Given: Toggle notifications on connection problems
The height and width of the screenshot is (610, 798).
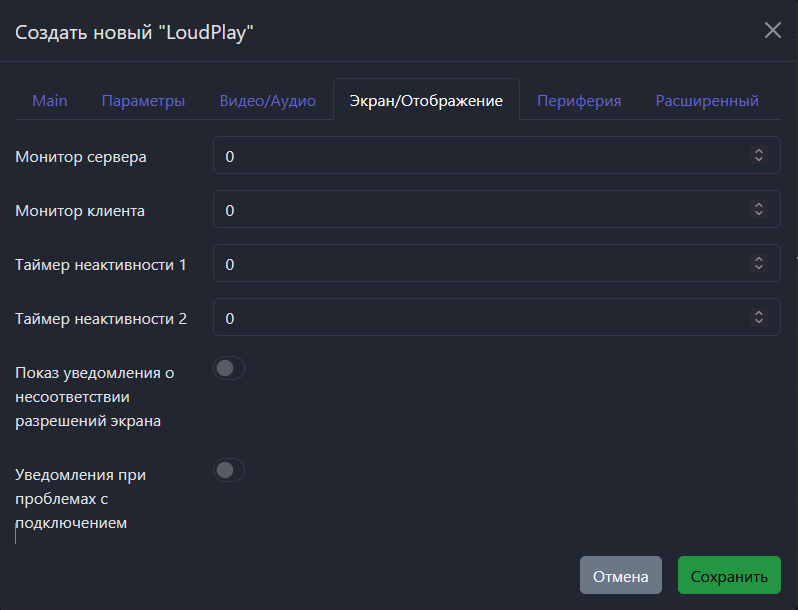Looking at the screenshot, I should tap(229, 470).
